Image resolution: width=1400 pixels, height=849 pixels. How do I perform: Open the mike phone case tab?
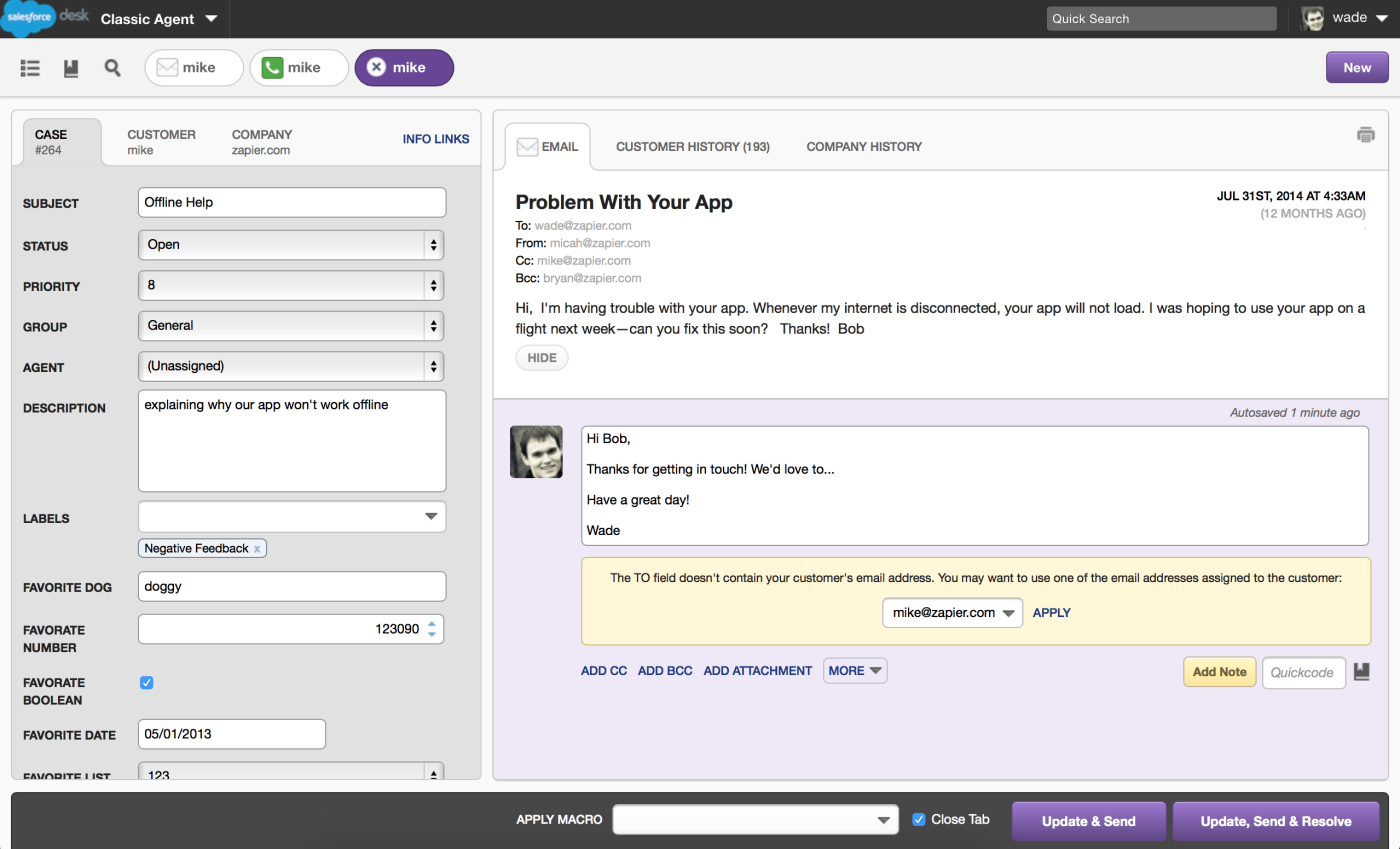(x=299, y=68)
